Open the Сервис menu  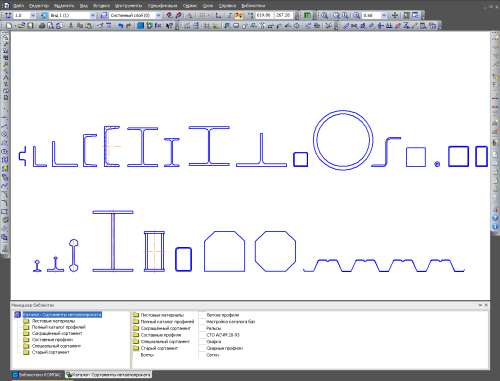point(189,6)
